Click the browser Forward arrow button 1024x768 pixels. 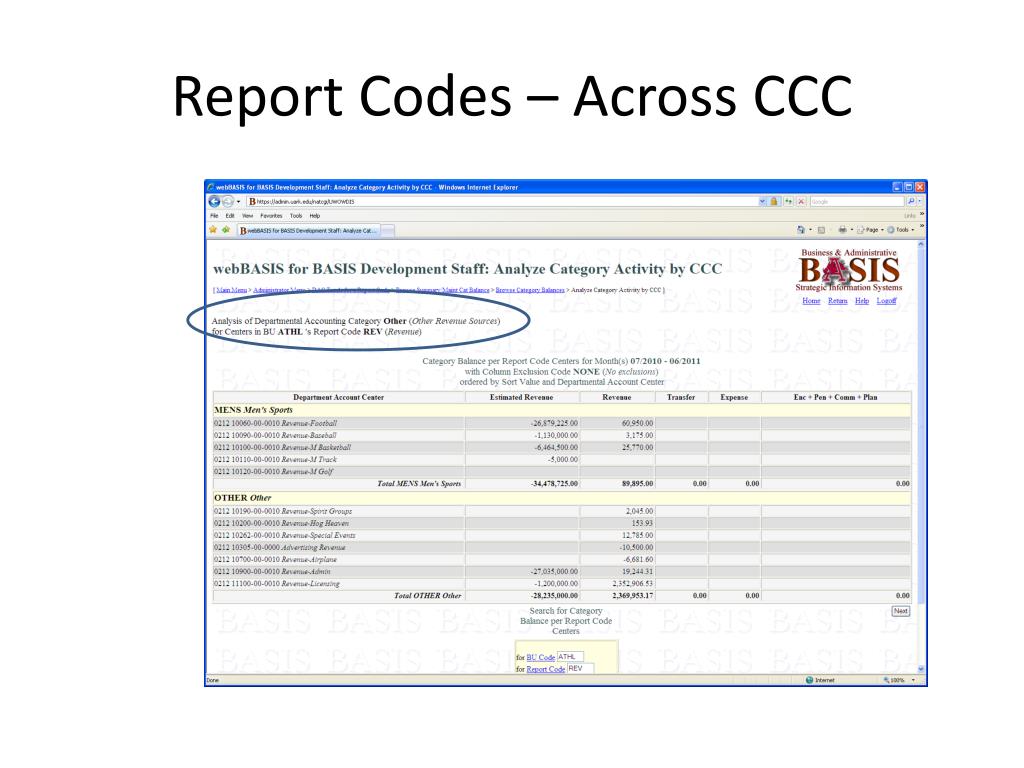227,202
